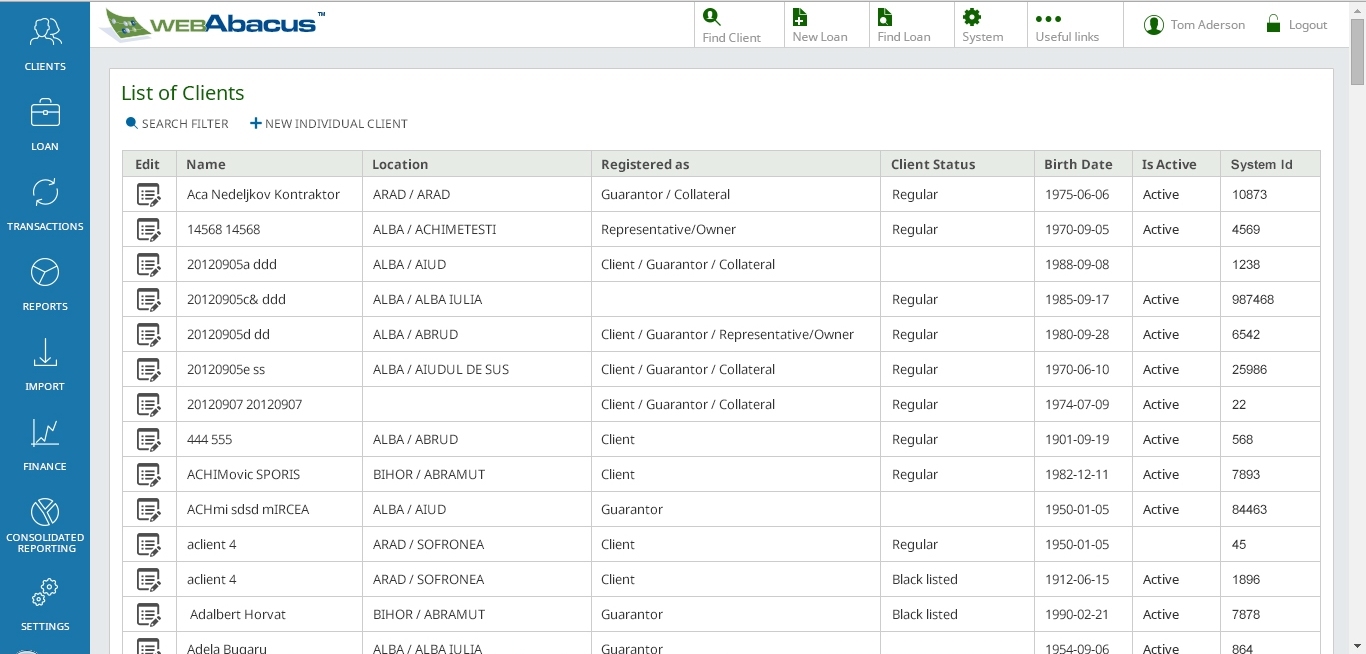This screenshot has width=1366, height=654.
Task: Click the Find Client toolbar item
Action: (731, 25)
